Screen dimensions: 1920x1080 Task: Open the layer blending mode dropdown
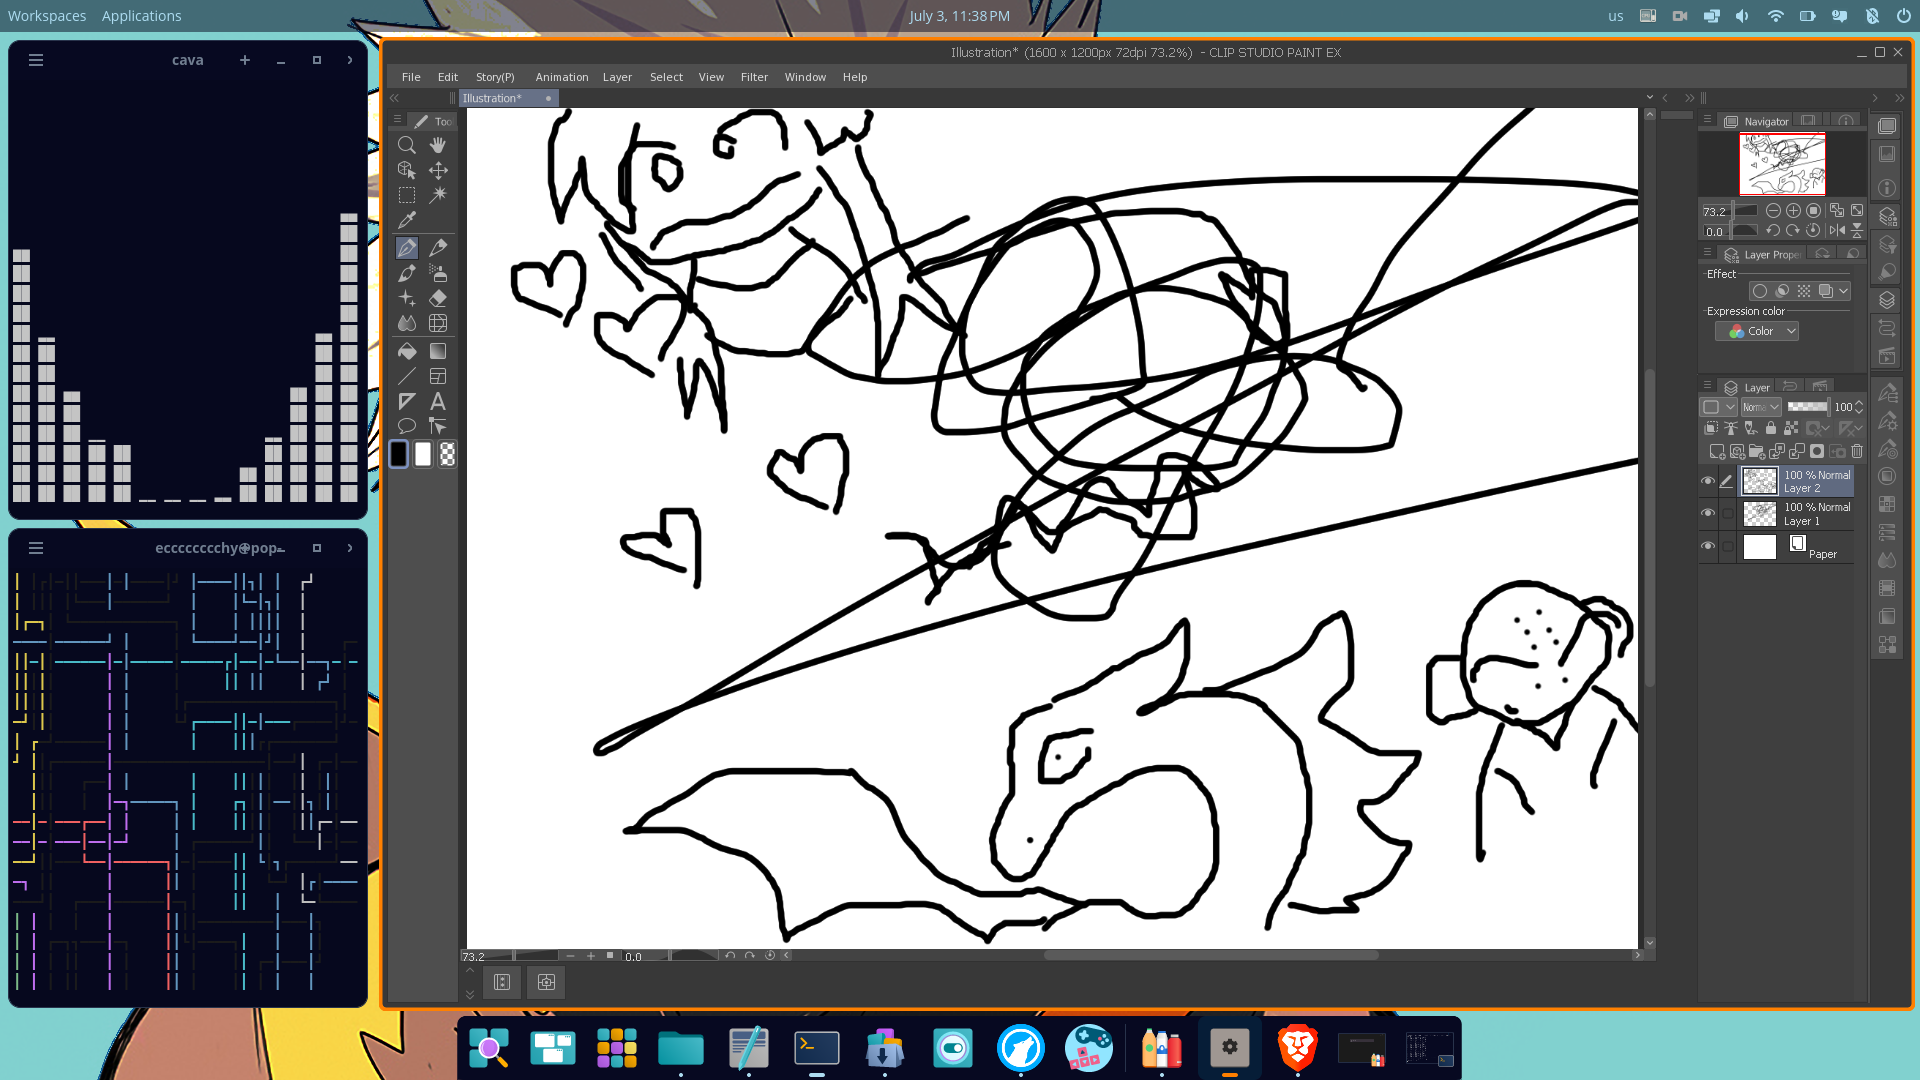1761,407
